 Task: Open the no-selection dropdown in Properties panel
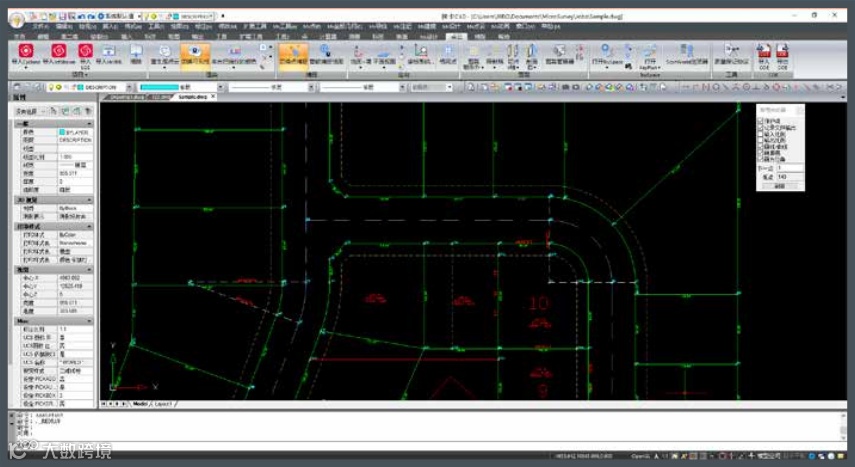click(30, 111)
